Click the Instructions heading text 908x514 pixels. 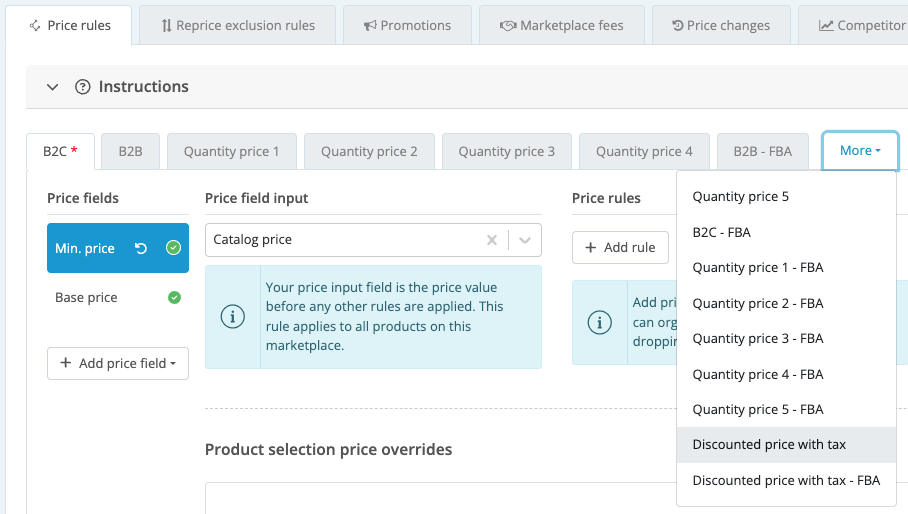(x=144, y=87)
